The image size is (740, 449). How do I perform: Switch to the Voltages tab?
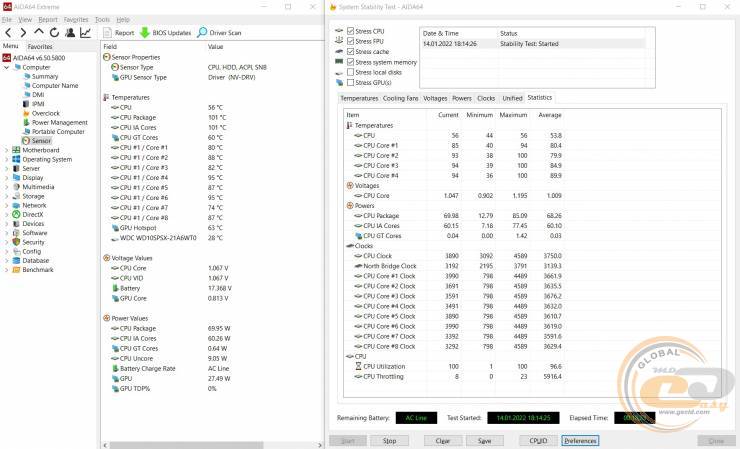point(435,98)
